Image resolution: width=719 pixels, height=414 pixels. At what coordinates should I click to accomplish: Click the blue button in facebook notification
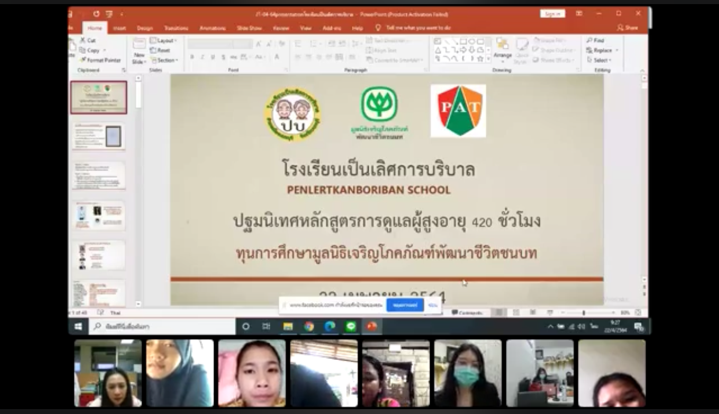[x=405, y=305]
